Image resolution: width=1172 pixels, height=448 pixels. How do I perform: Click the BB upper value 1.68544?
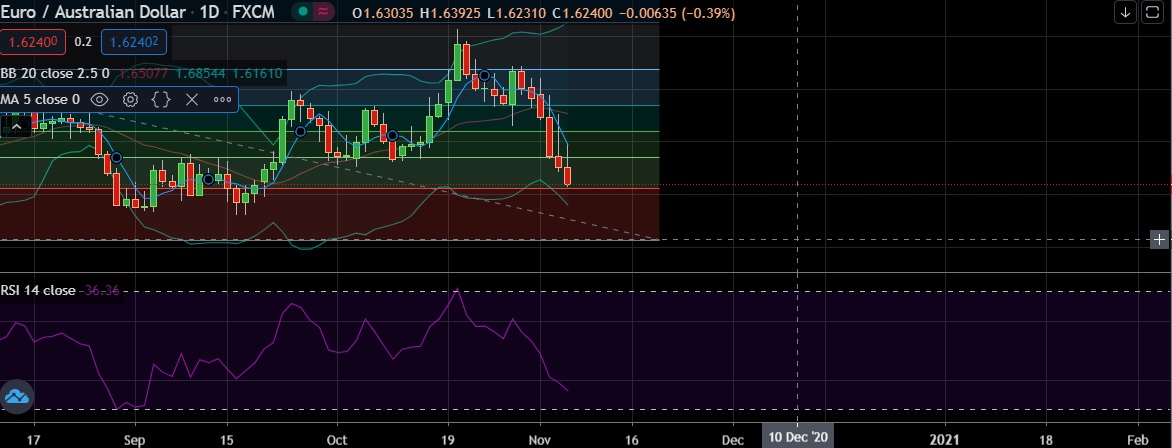coord(201,73)
